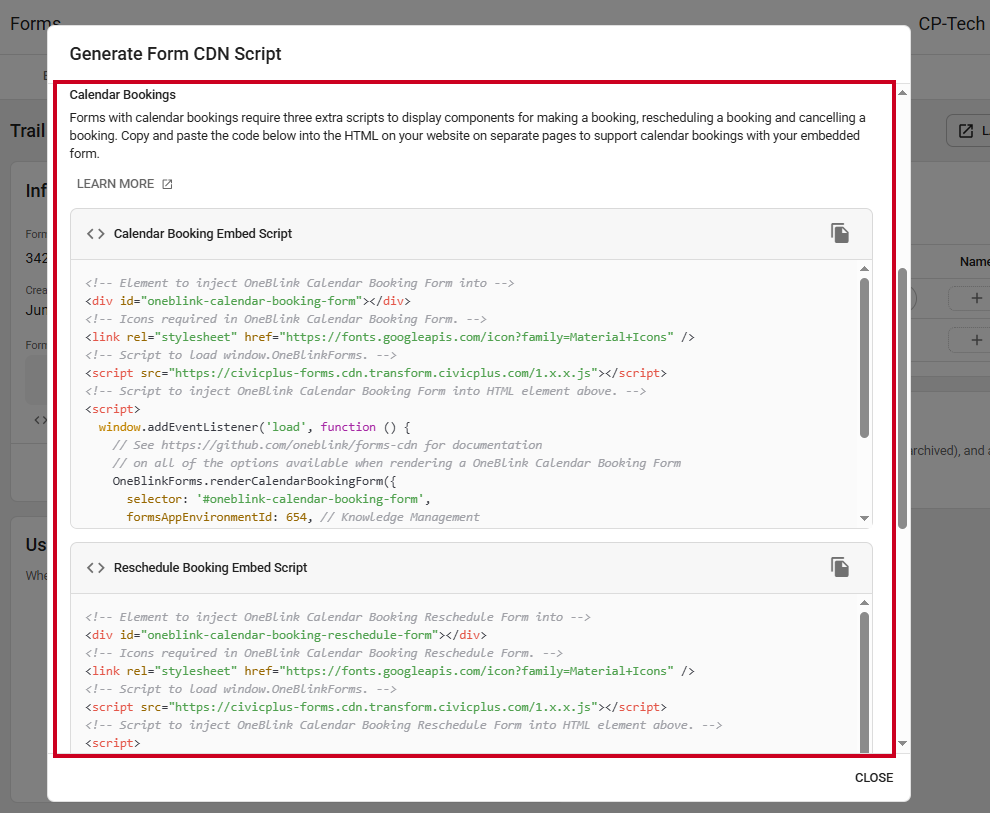The width and height of the screenshot is (990, 813).
Task: Click the Calendar Bookings section heading
Action: (x=122, y=95)
